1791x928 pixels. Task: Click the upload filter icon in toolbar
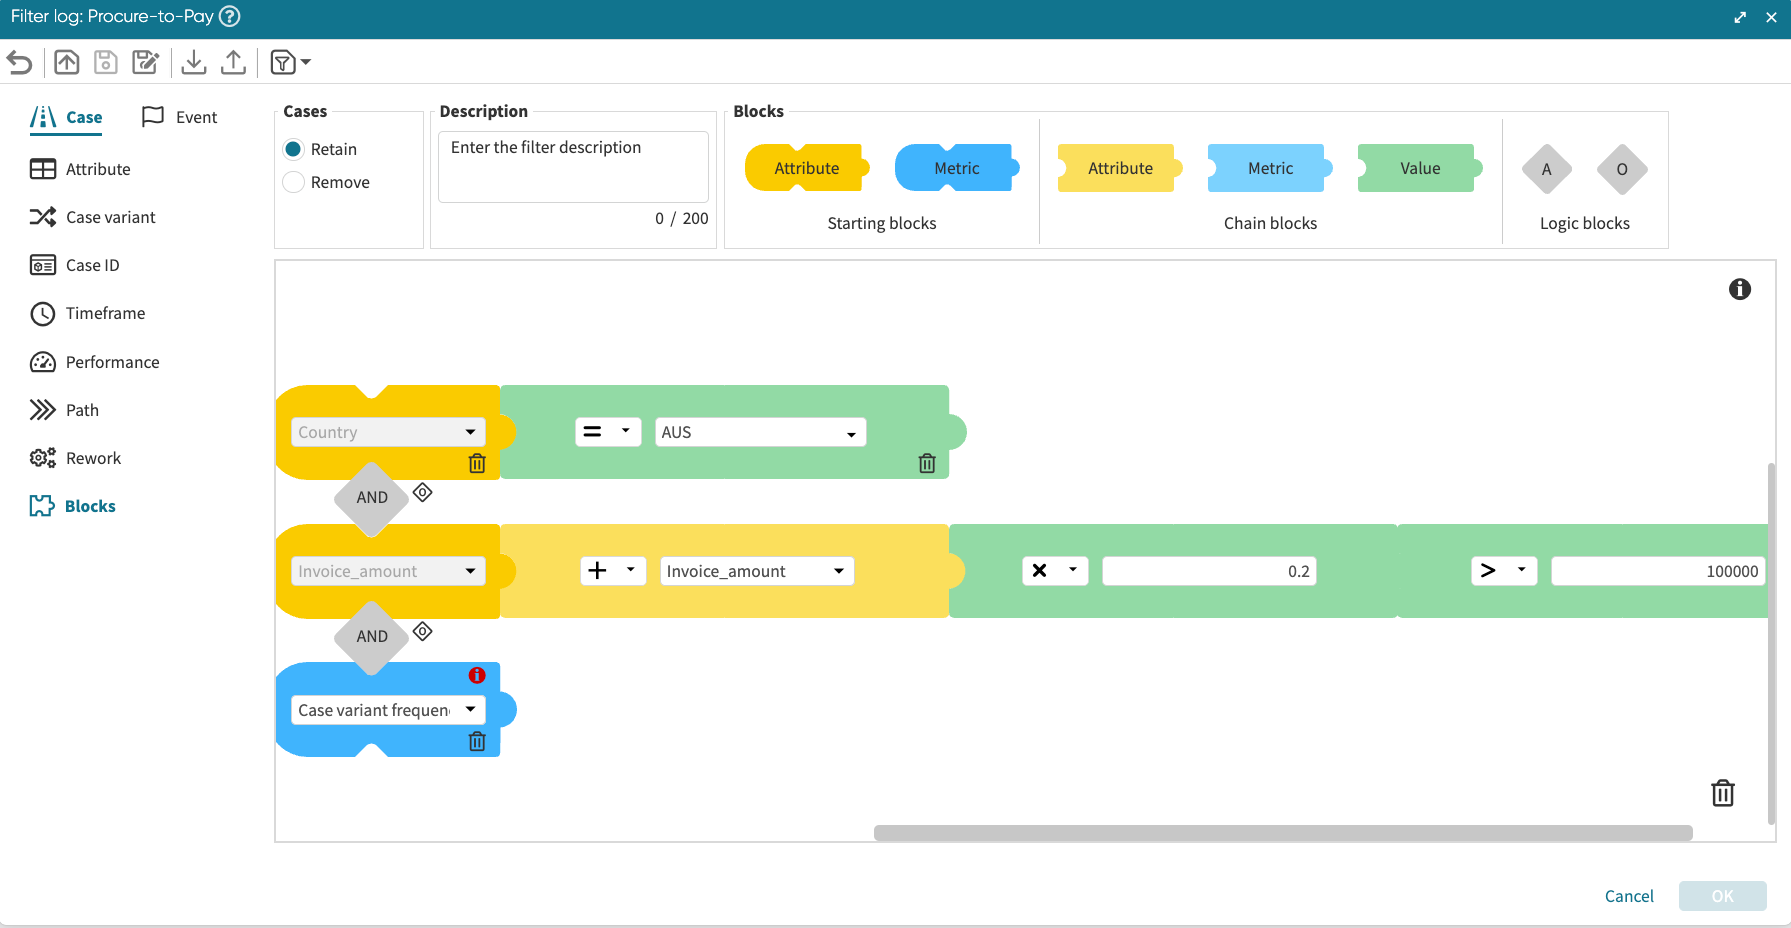pos(233,63)
